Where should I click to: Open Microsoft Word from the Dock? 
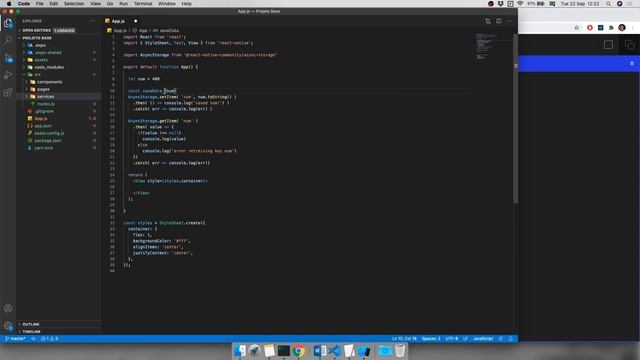[320, 351]
